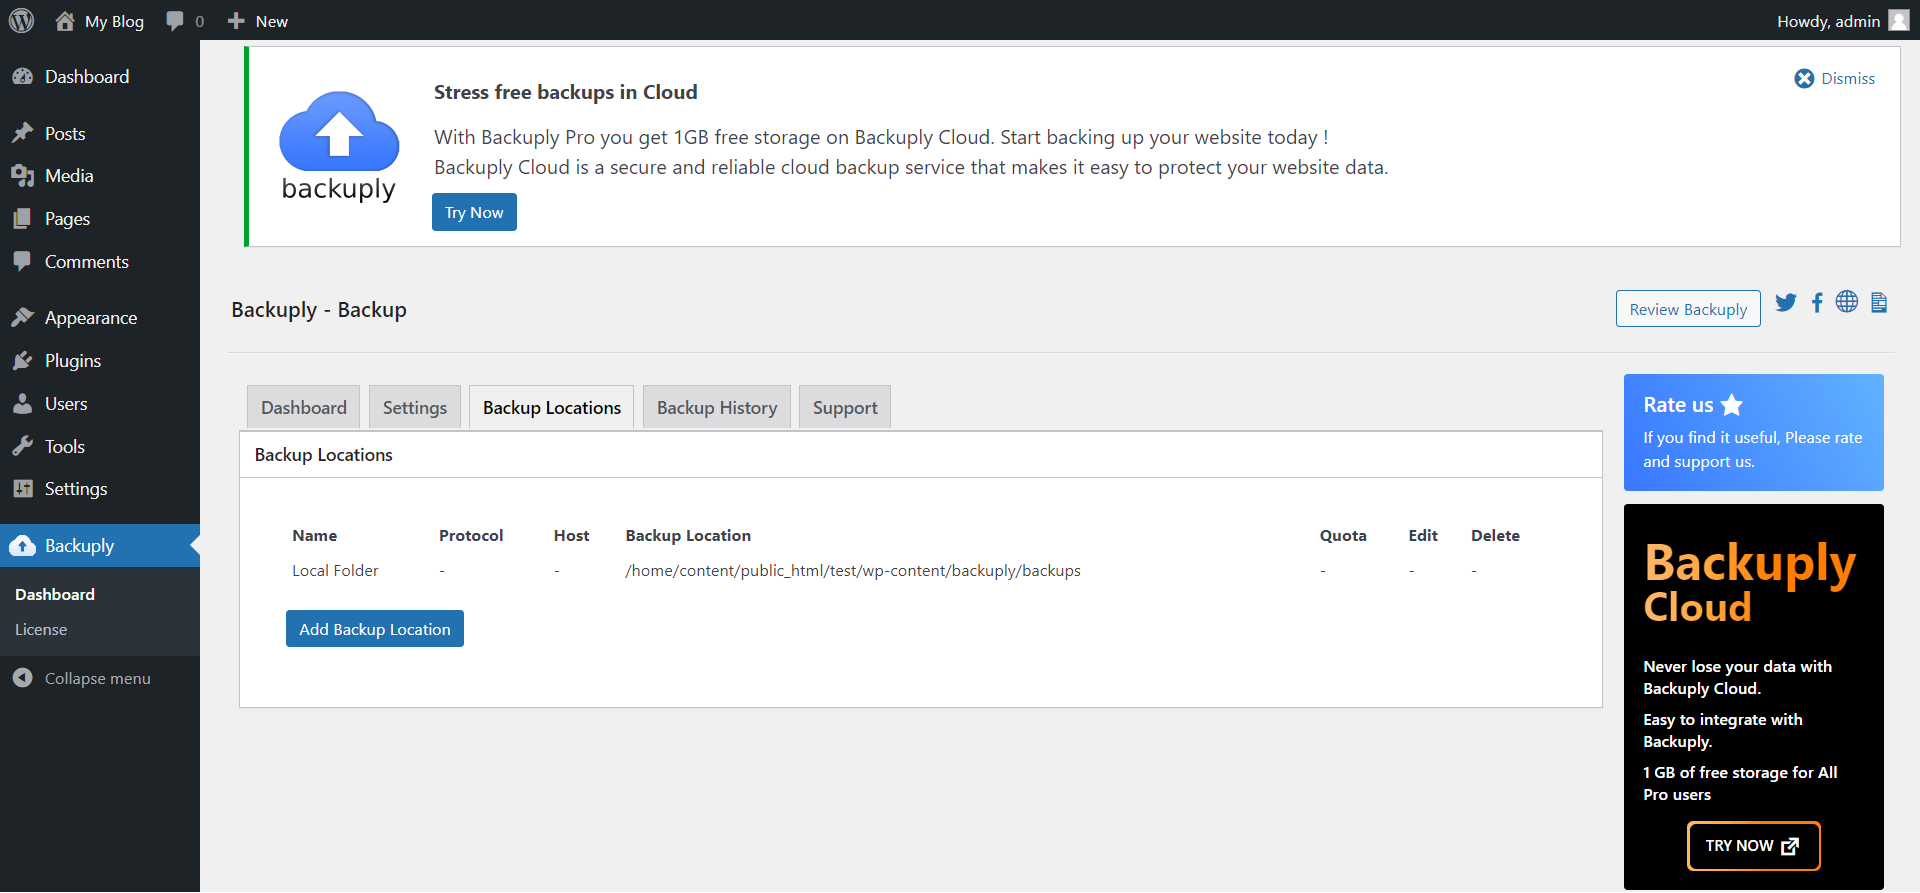The height and width of the screenshot is (893, 1920).
Task: Click the TRY NOW Backuply Cloud button
Action: coord(1753,846)
